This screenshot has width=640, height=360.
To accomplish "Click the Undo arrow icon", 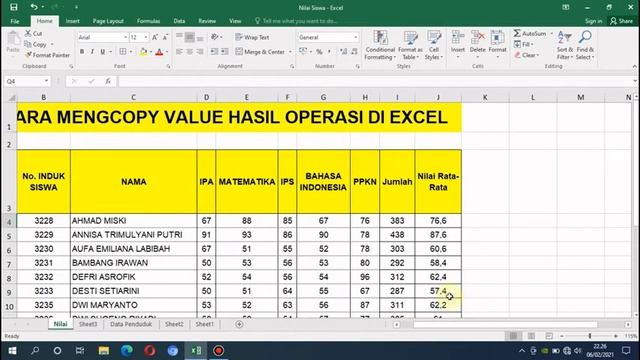I will tap(34, 7).
